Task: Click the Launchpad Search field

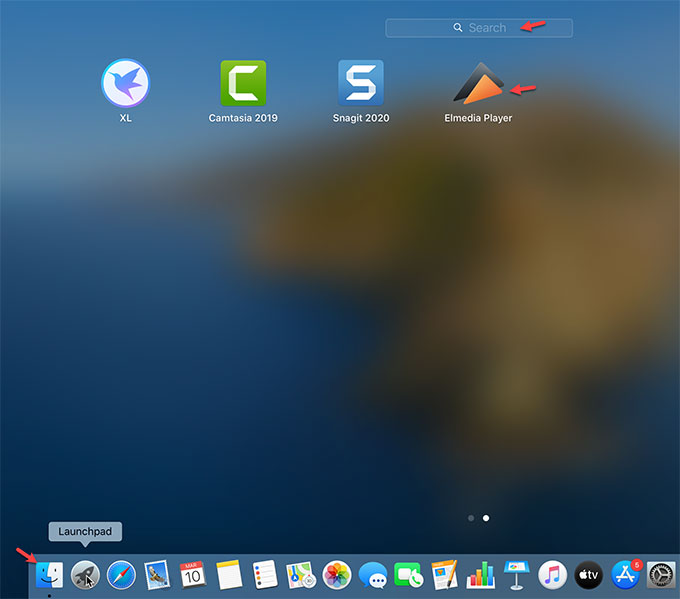Action: pyautogui.click(x=479, y=28)
